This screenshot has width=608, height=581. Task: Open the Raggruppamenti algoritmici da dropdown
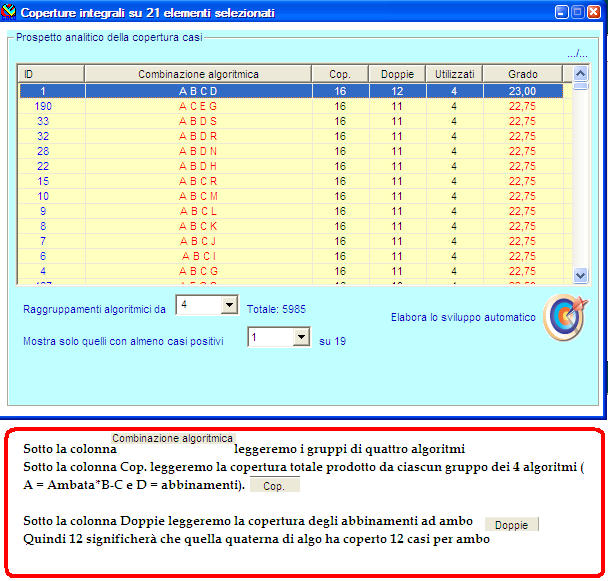tap(229, 305)
